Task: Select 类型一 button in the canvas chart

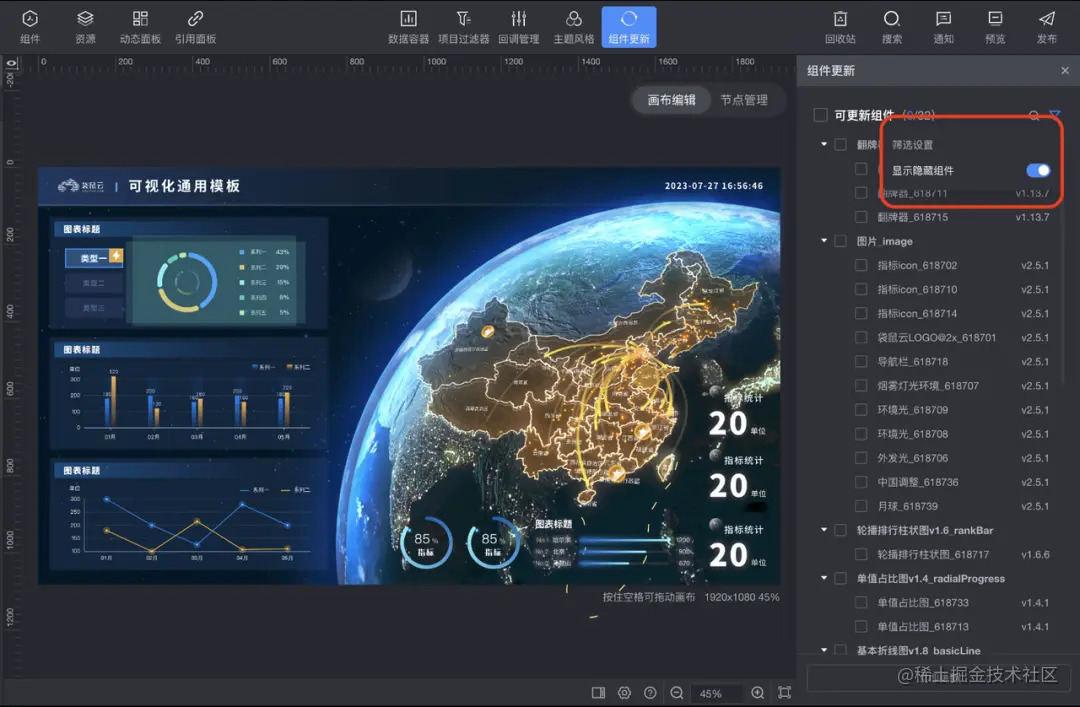Action: pos(94,258)
